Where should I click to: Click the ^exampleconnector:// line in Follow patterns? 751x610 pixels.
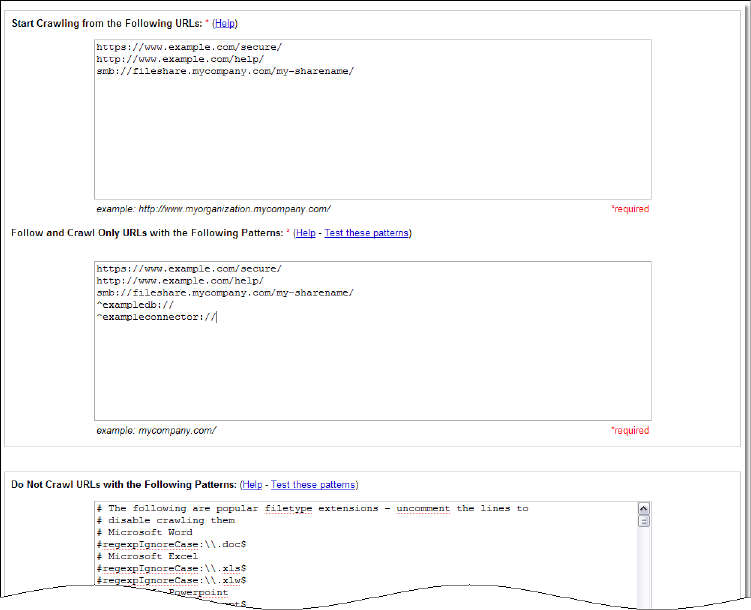(155, 318)
